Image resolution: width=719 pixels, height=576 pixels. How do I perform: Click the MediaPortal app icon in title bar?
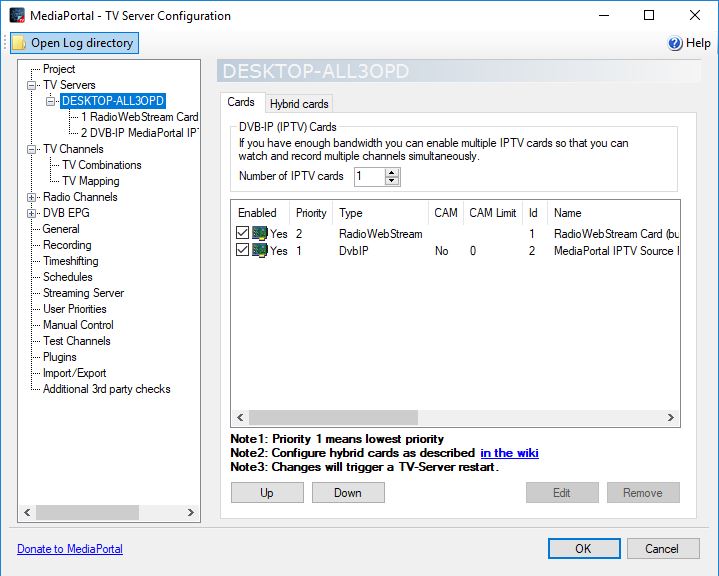[x=17, y=15]
